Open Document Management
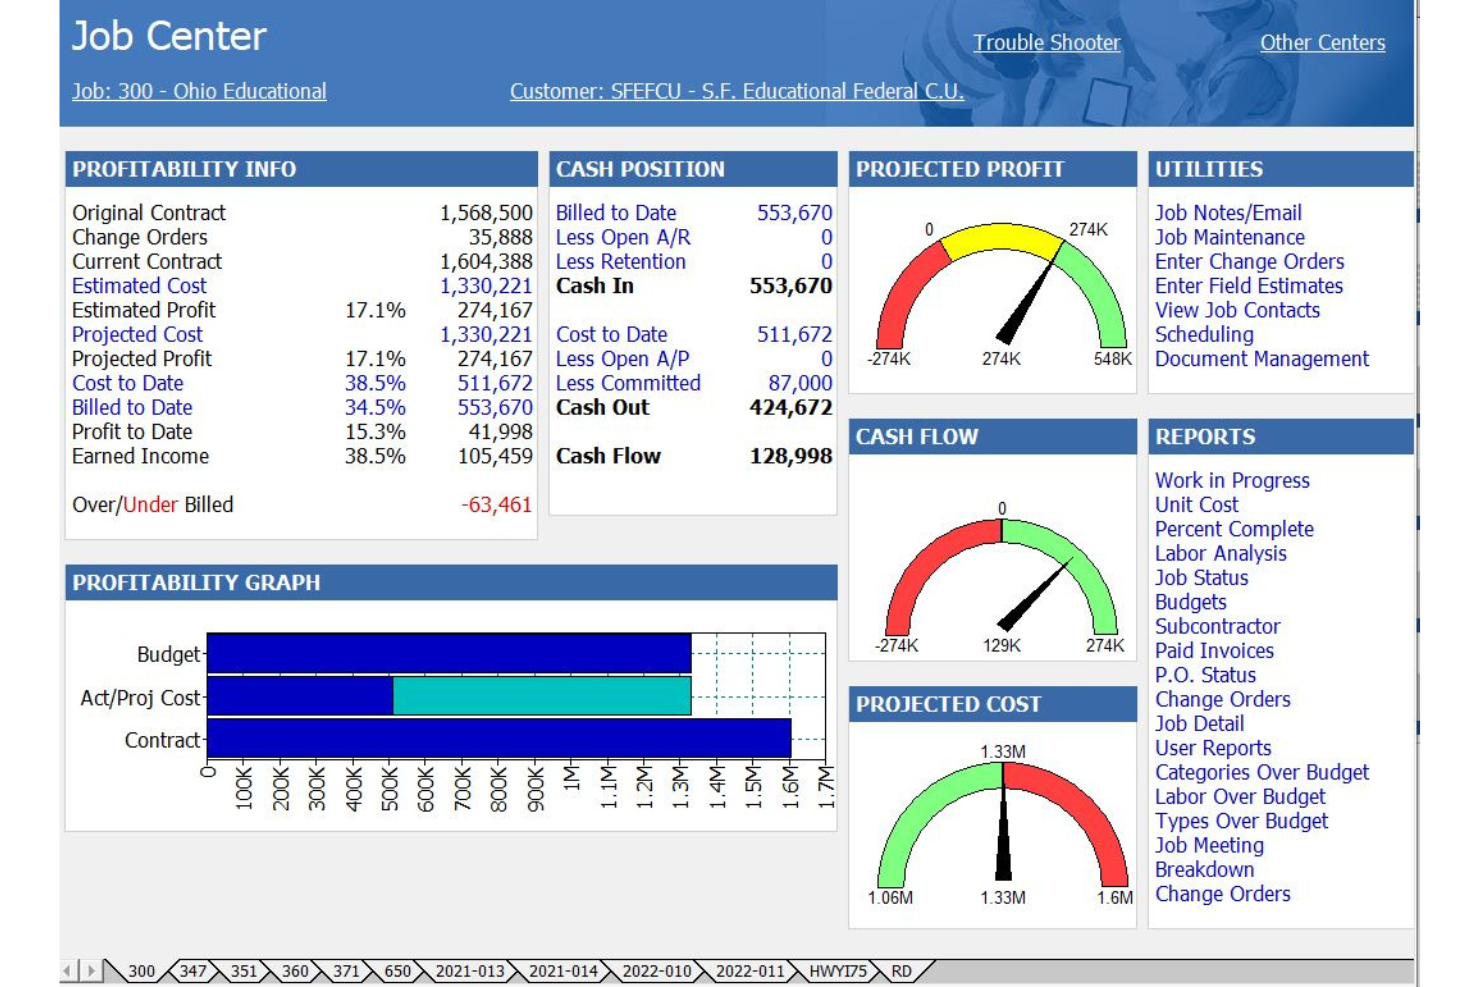This screenshot has height=987, width=1480. [x=1262, y=359]
